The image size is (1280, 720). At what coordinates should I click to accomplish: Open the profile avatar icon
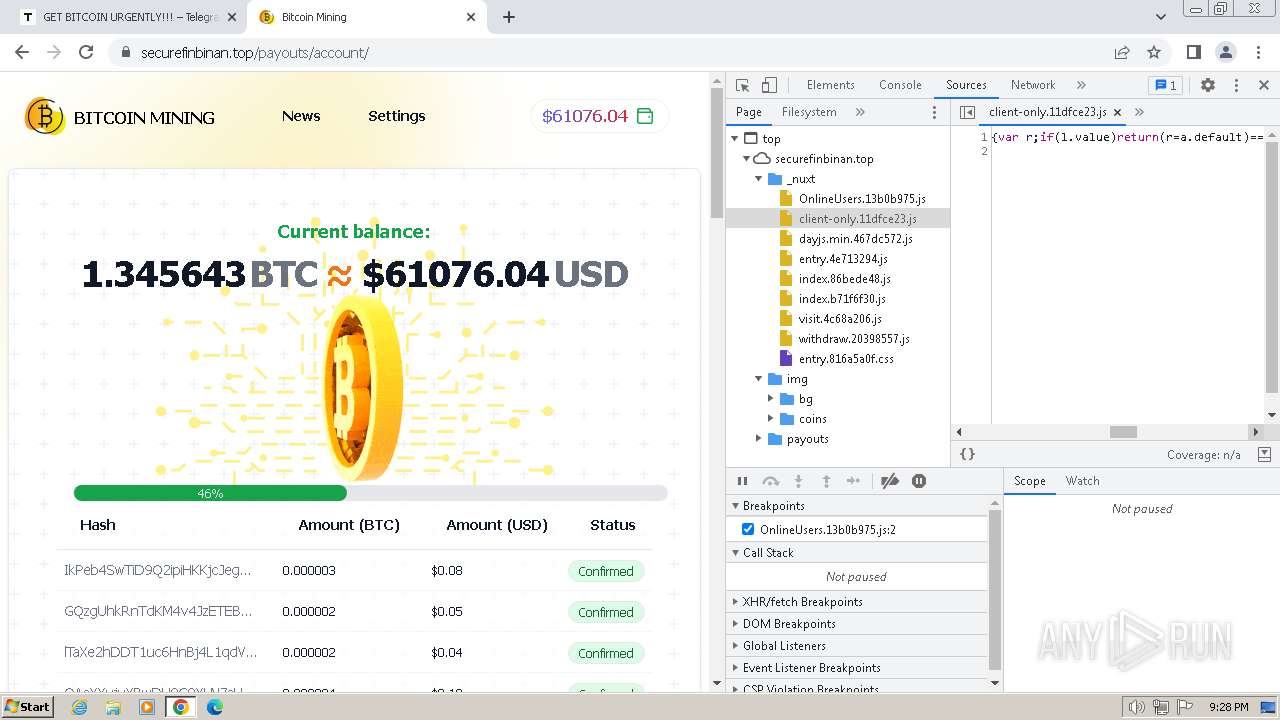click(1225, 52)
